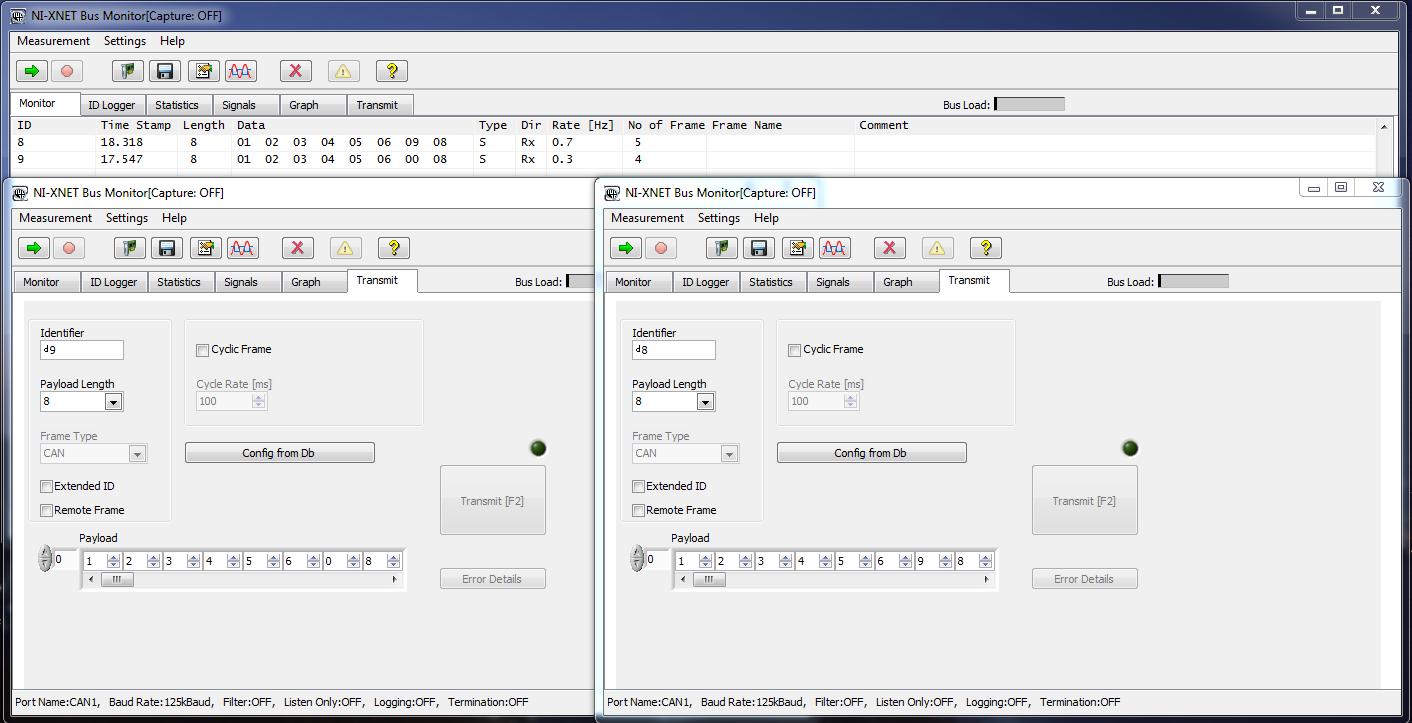The image size is (1412, 723).
Task: Open Payload Length dropdown in the left Transmit window
Action: pyautogui.click(x=113, y=402)
